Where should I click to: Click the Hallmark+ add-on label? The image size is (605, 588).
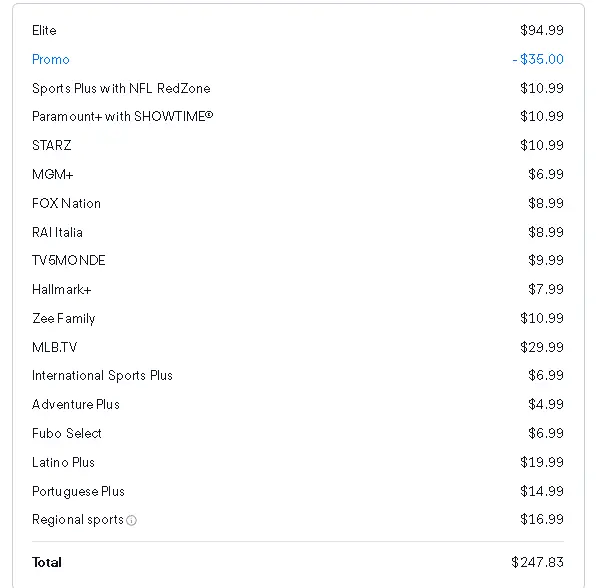62,289
